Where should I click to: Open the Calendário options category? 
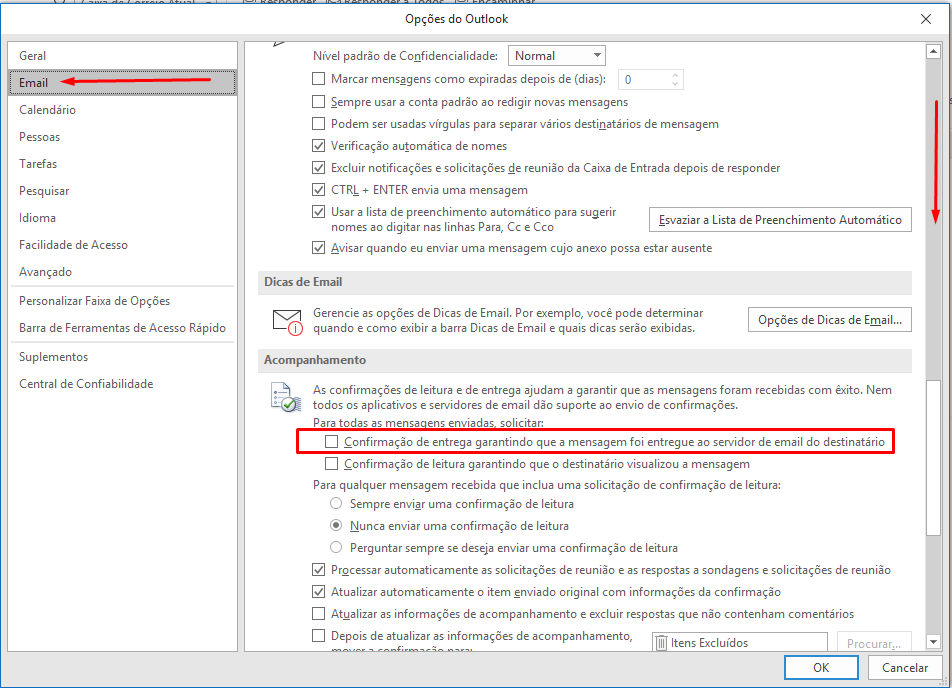tap(123, 110)
